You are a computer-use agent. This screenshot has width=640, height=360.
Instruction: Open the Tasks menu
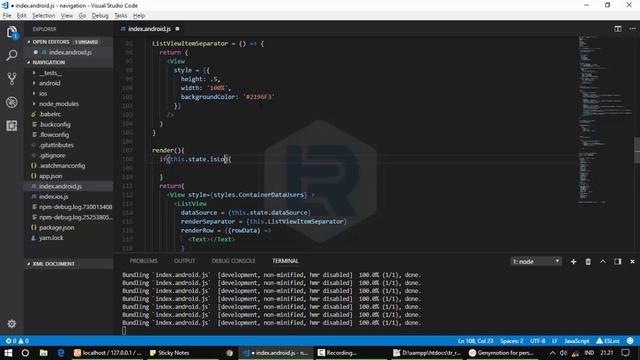click(120, 16)
